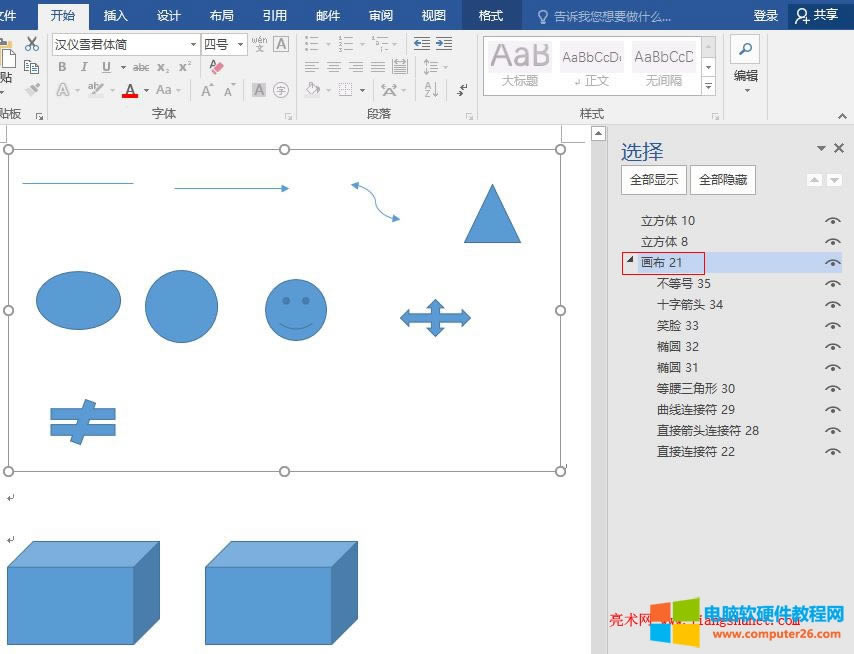Select the clear formatting eraser icon
This screenshot has height=654, width=854.
215,67
